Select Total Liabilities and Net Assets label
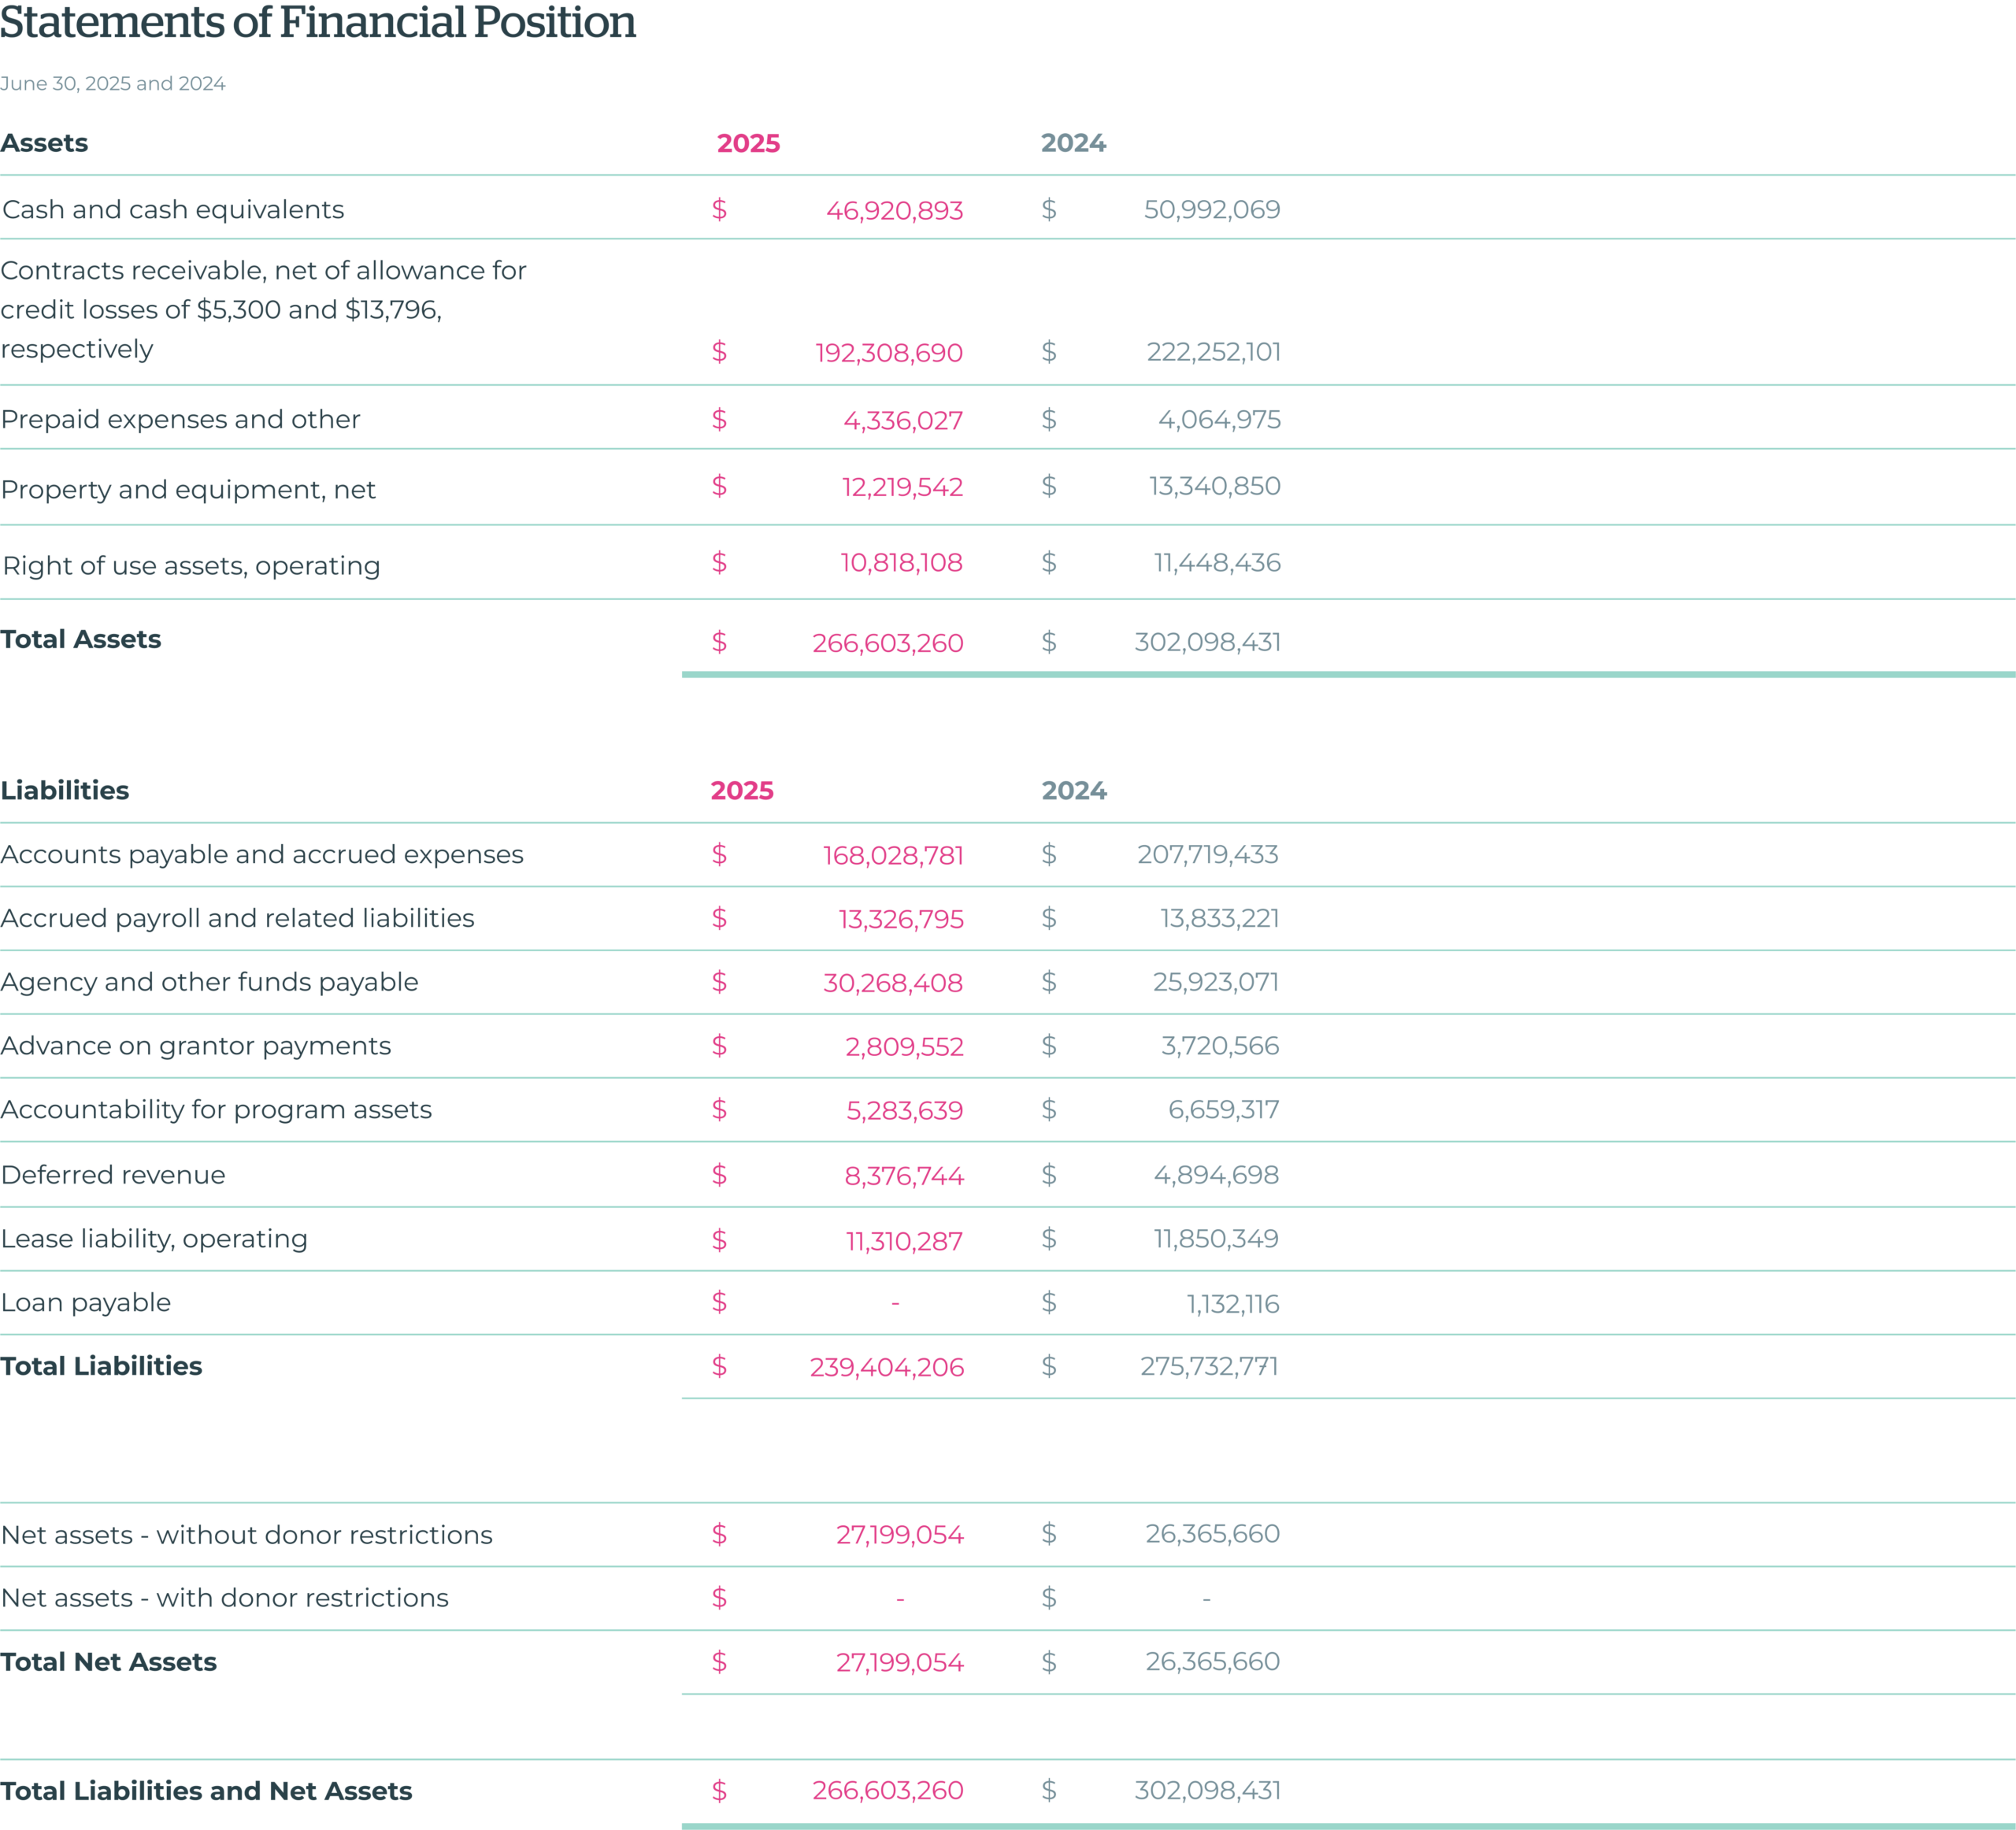Viewport: 2016px width, 1830px height. coord(206,1791)
